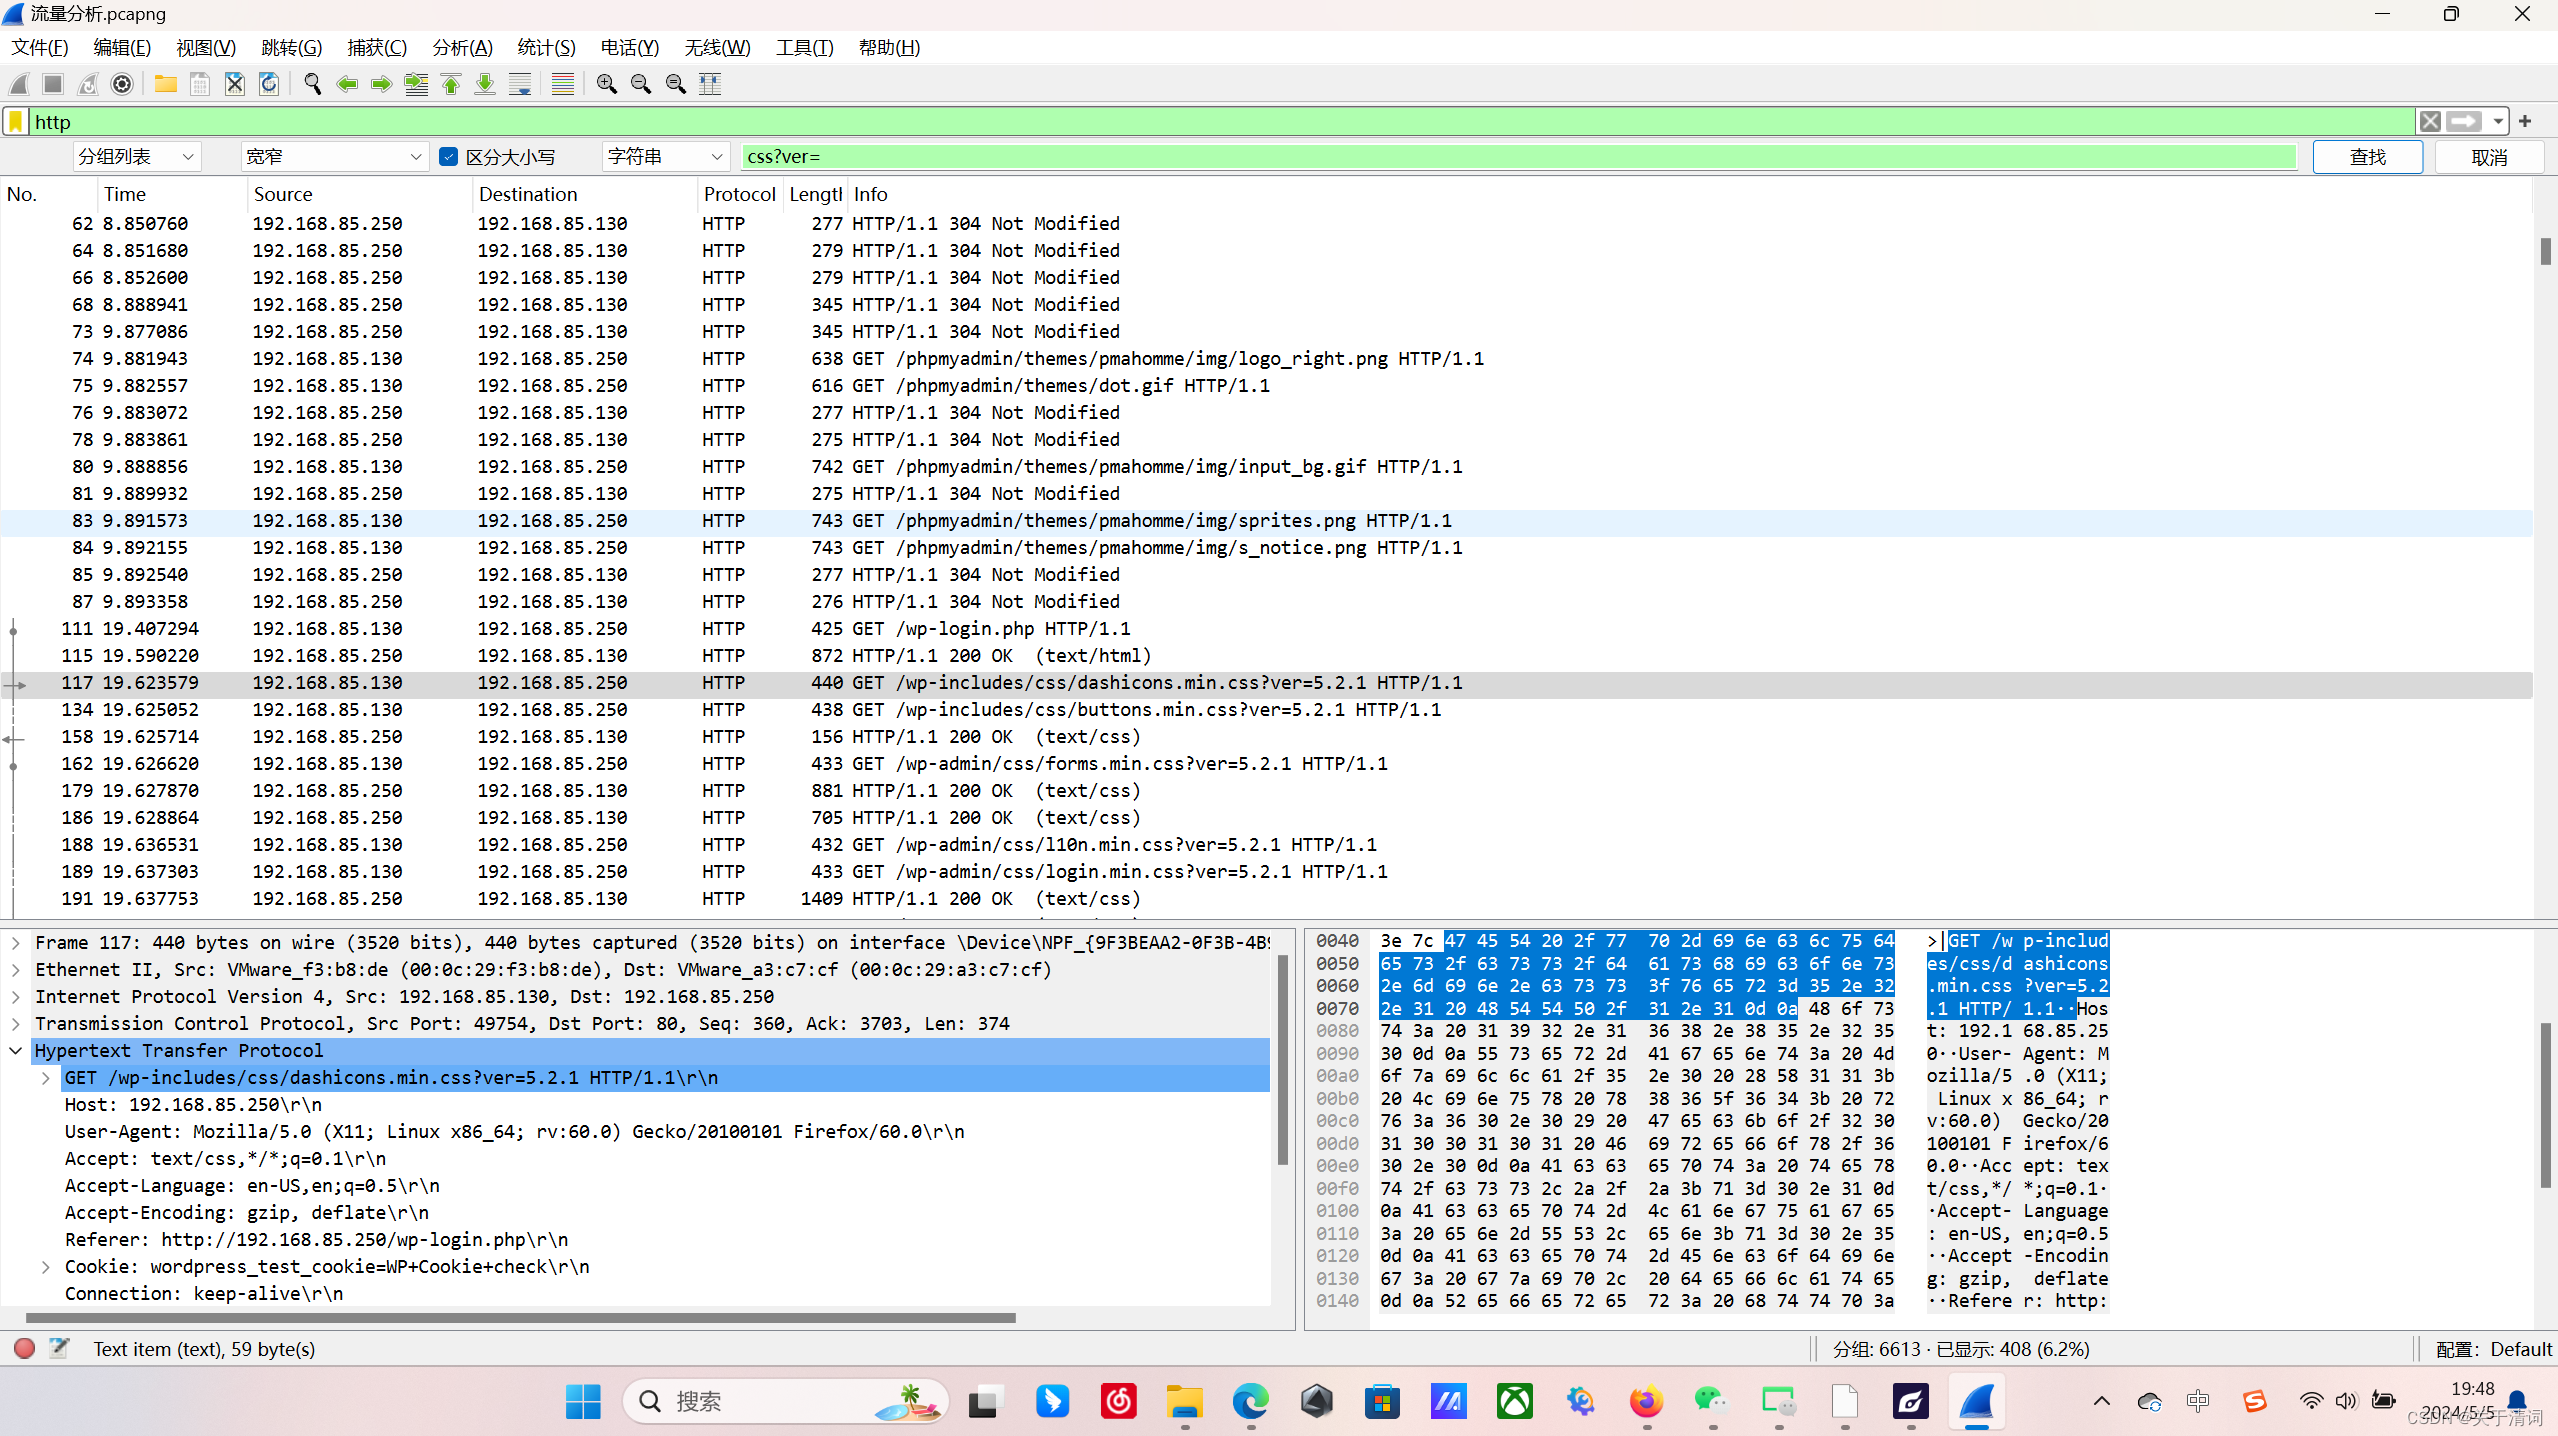2558x1436 pixels.
Task: Click the find packet magnifier icon
Action: coord(312,84)
